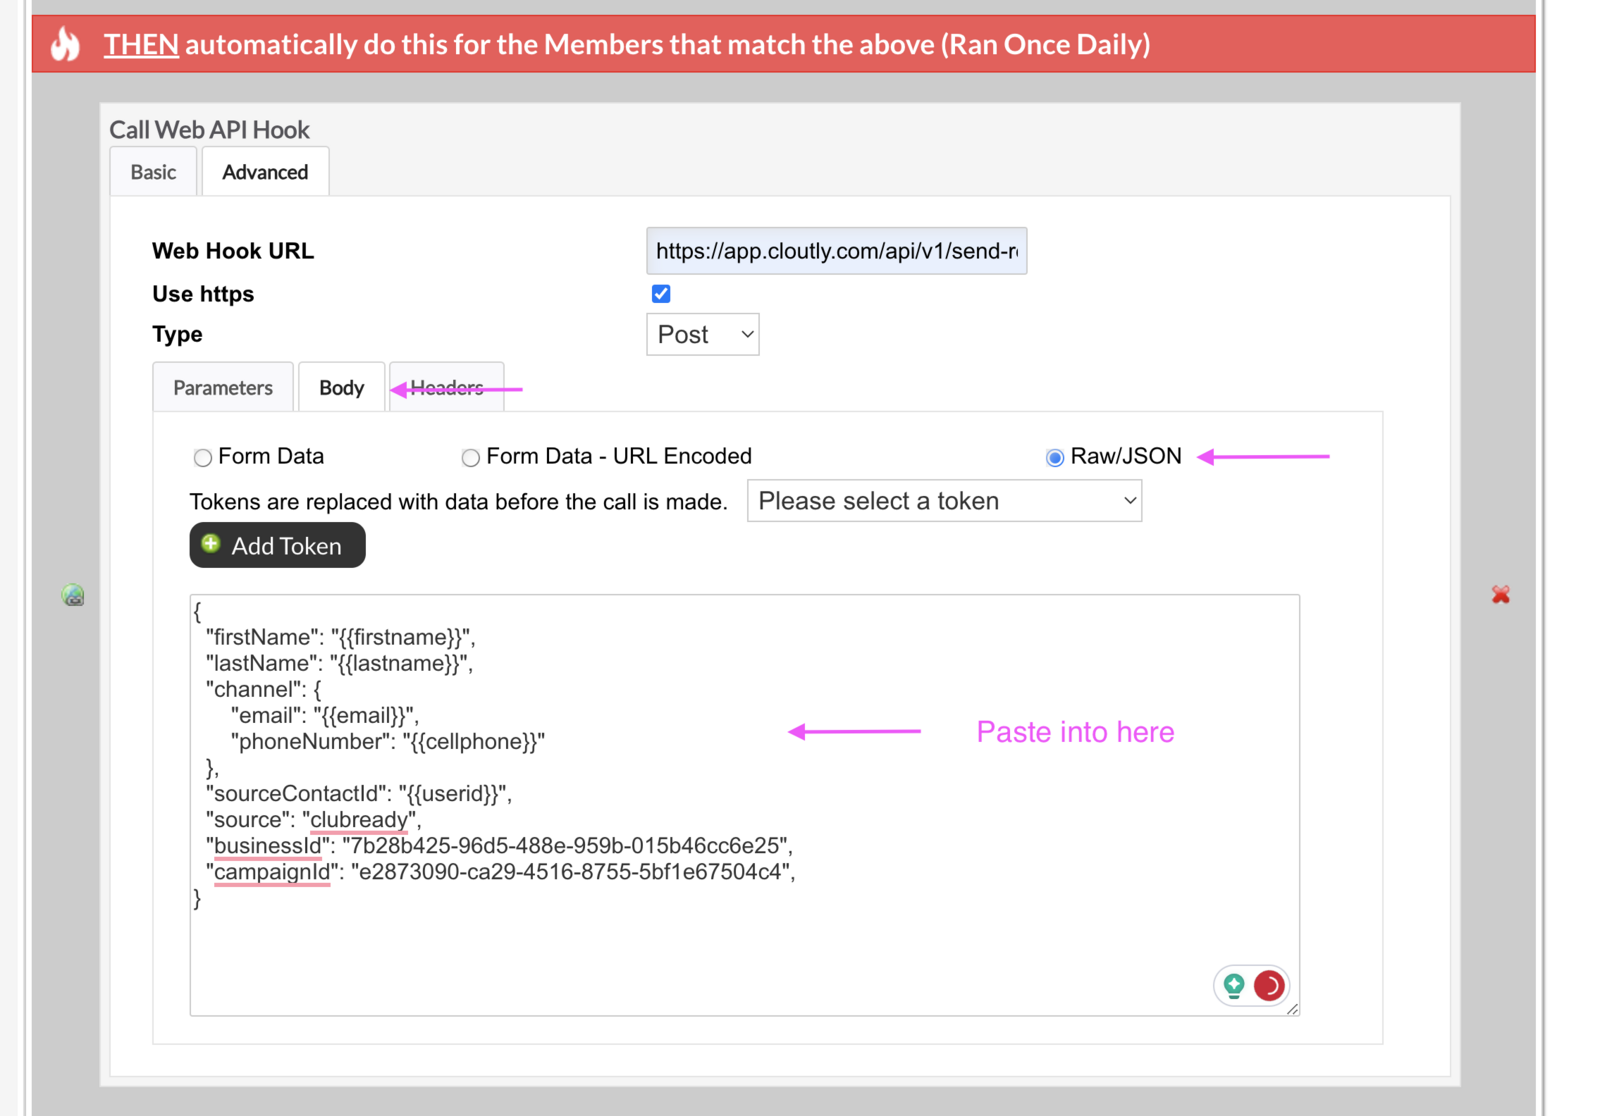
Task: Click the underlined THEN link
Action: [141, 45]
